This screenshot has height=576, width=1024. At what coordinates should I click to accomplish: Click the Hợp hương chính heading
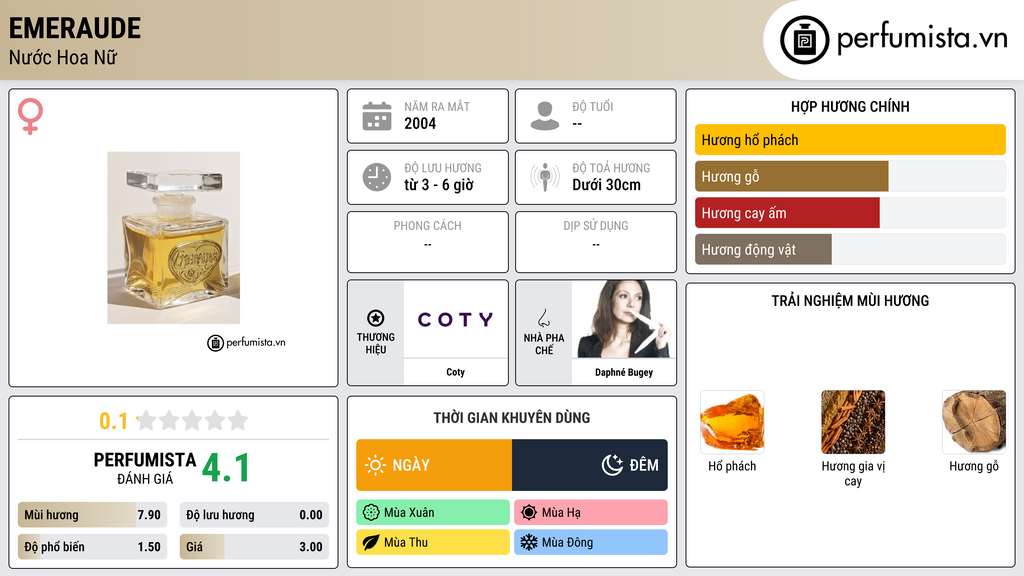(x=850, y=106)
